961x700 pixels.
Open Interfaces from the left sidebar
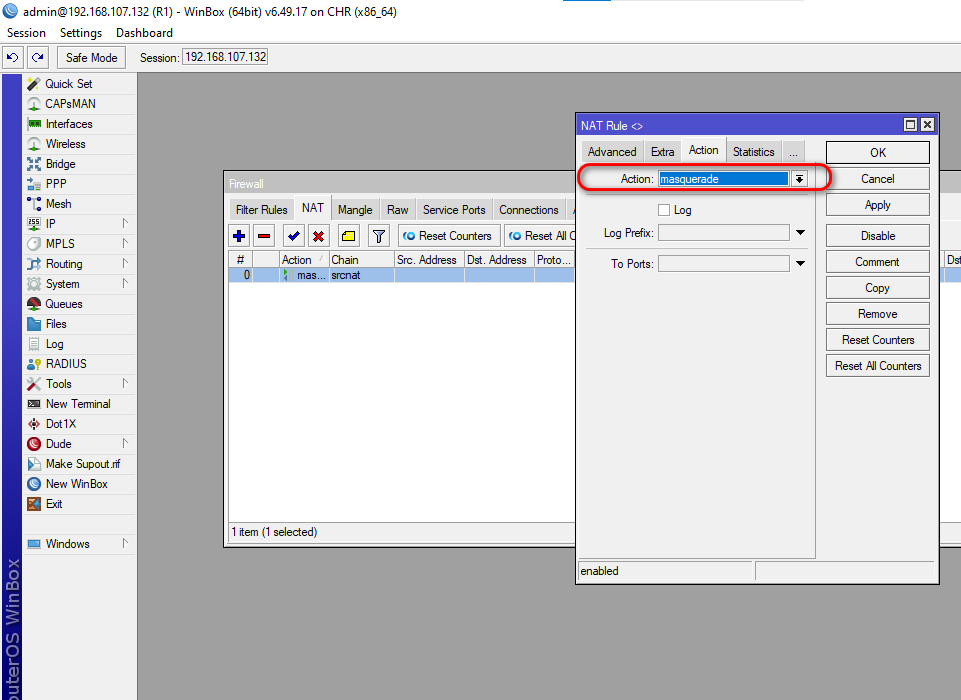point(68,124)
